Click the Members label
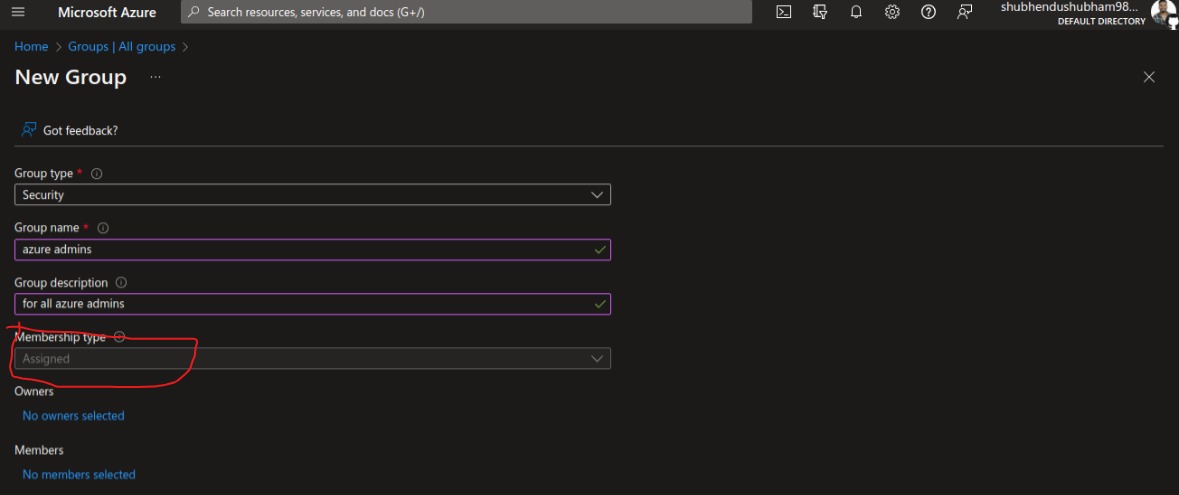 tap(39, 450)
